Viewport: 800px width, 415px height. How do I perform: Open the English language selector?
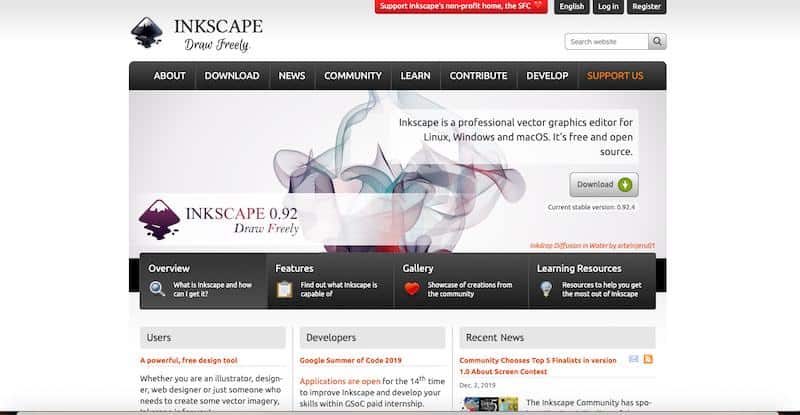pyautogui.click(x=571, y=7)
